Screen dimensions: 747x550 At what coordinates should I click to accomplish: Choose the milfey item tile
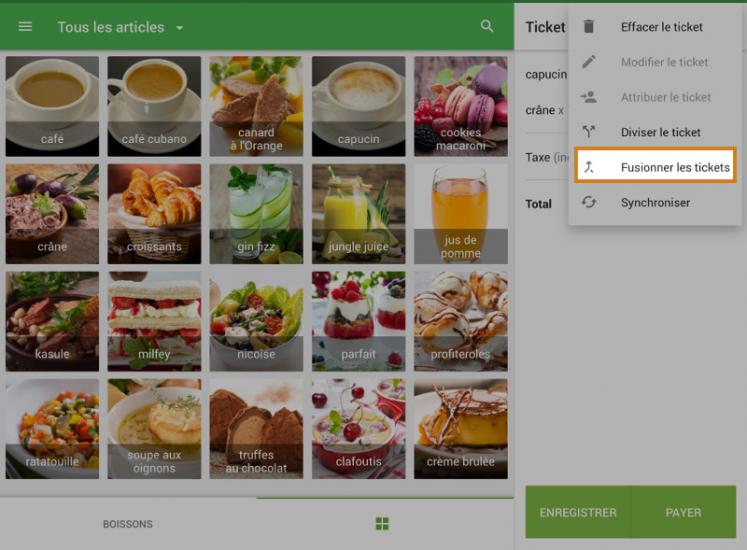point(154,321)
